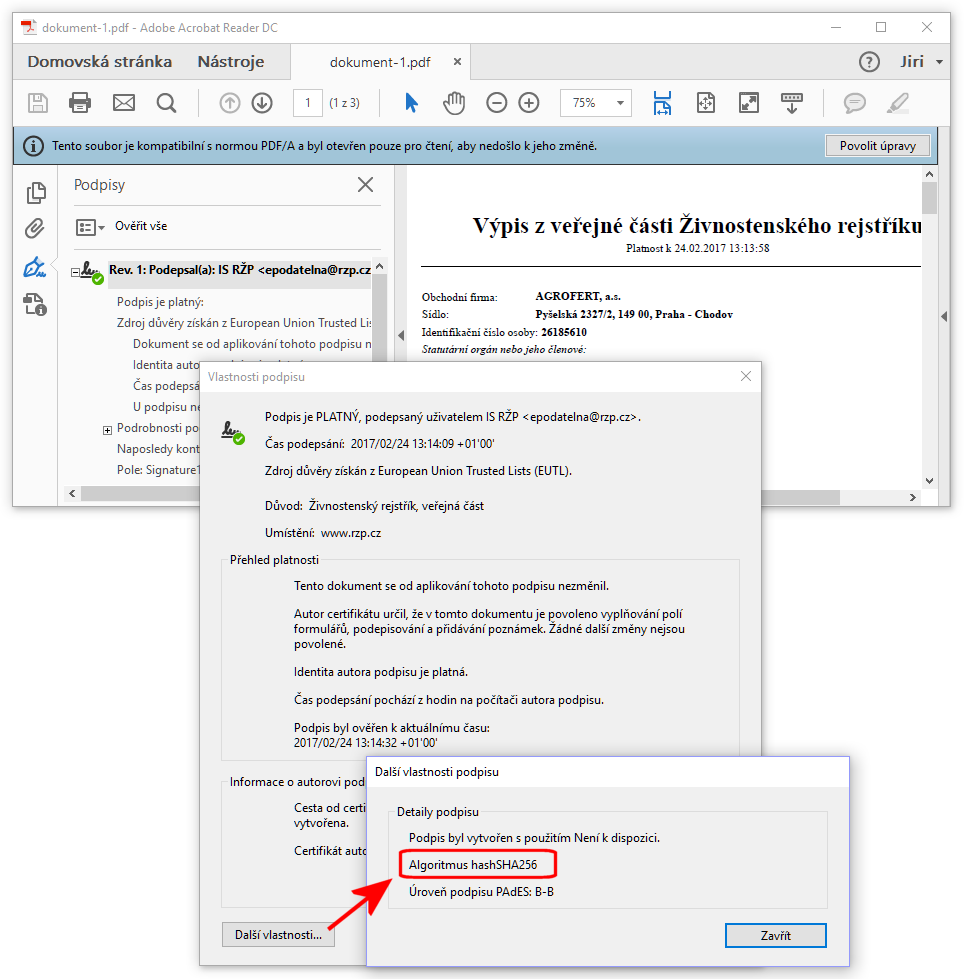Viewport: 966px width, 979px height.
Task: Select the dokument-1.pdf tab
Action: point(380,62)
